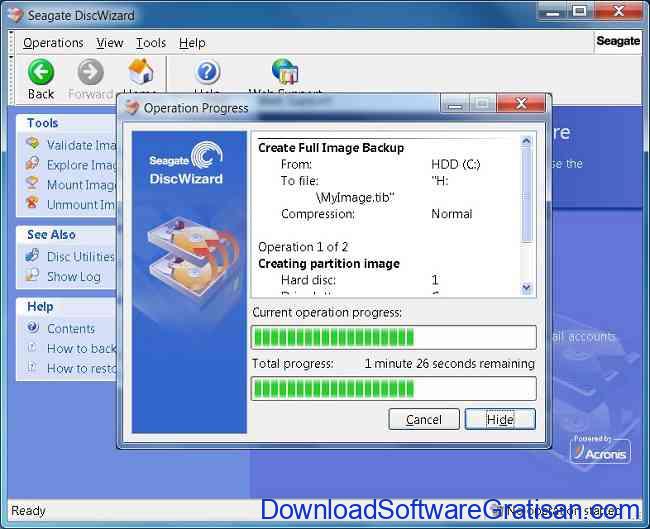Click the Tools section header in sidebar
The height and width of the screenshot is (529, 650).
[x=42, y=123]
